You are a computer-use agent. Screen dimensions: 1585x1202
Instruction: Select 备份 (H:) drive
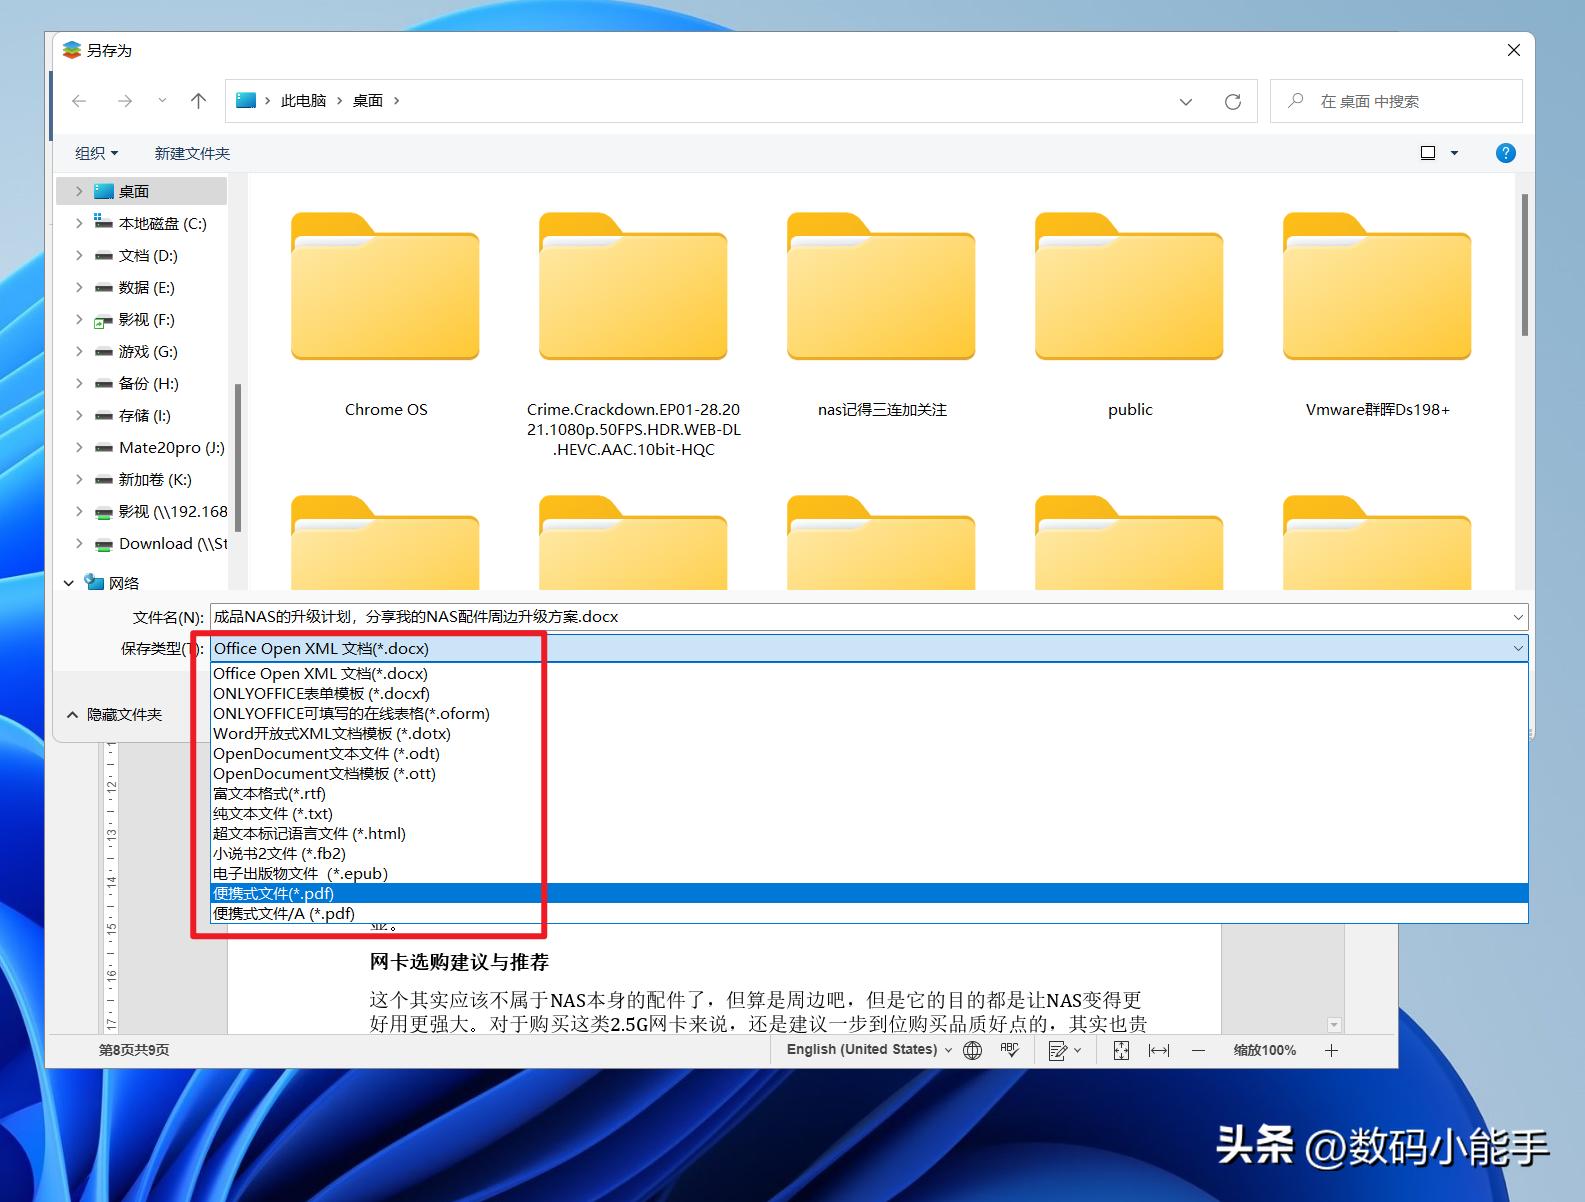point(148,383)
